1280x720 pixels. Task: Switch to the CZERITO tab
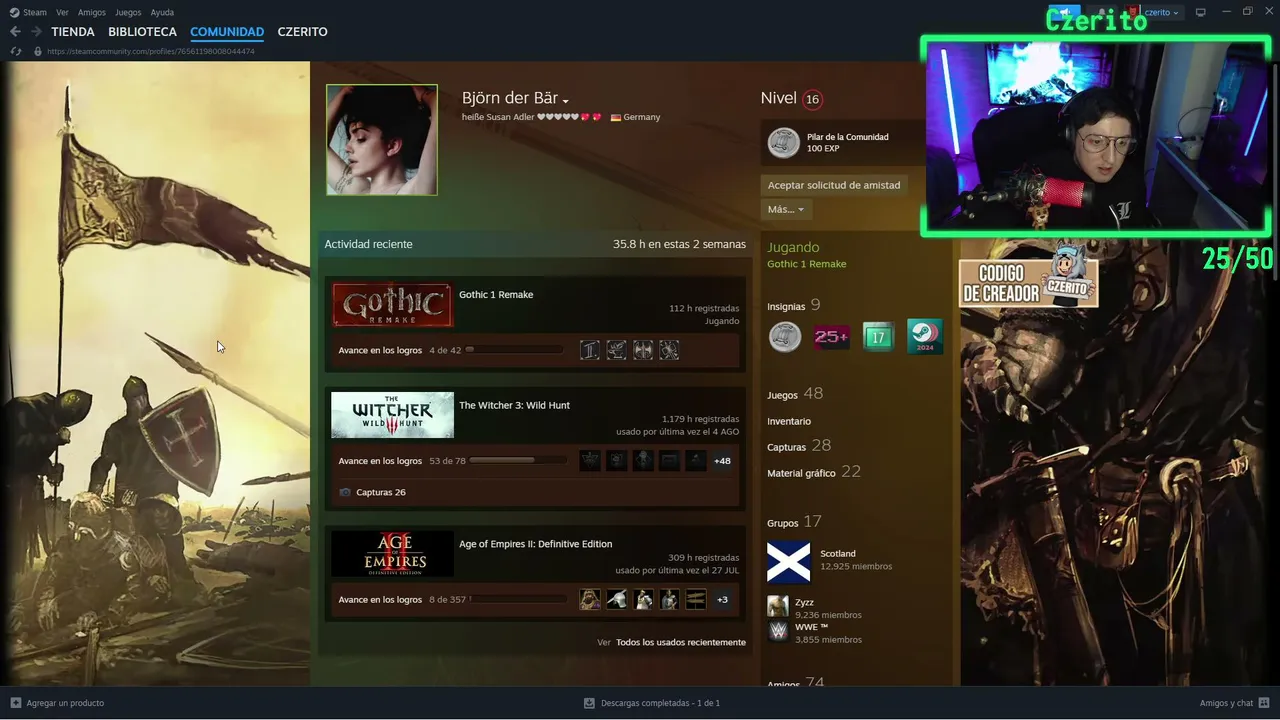tap(302, 32)
